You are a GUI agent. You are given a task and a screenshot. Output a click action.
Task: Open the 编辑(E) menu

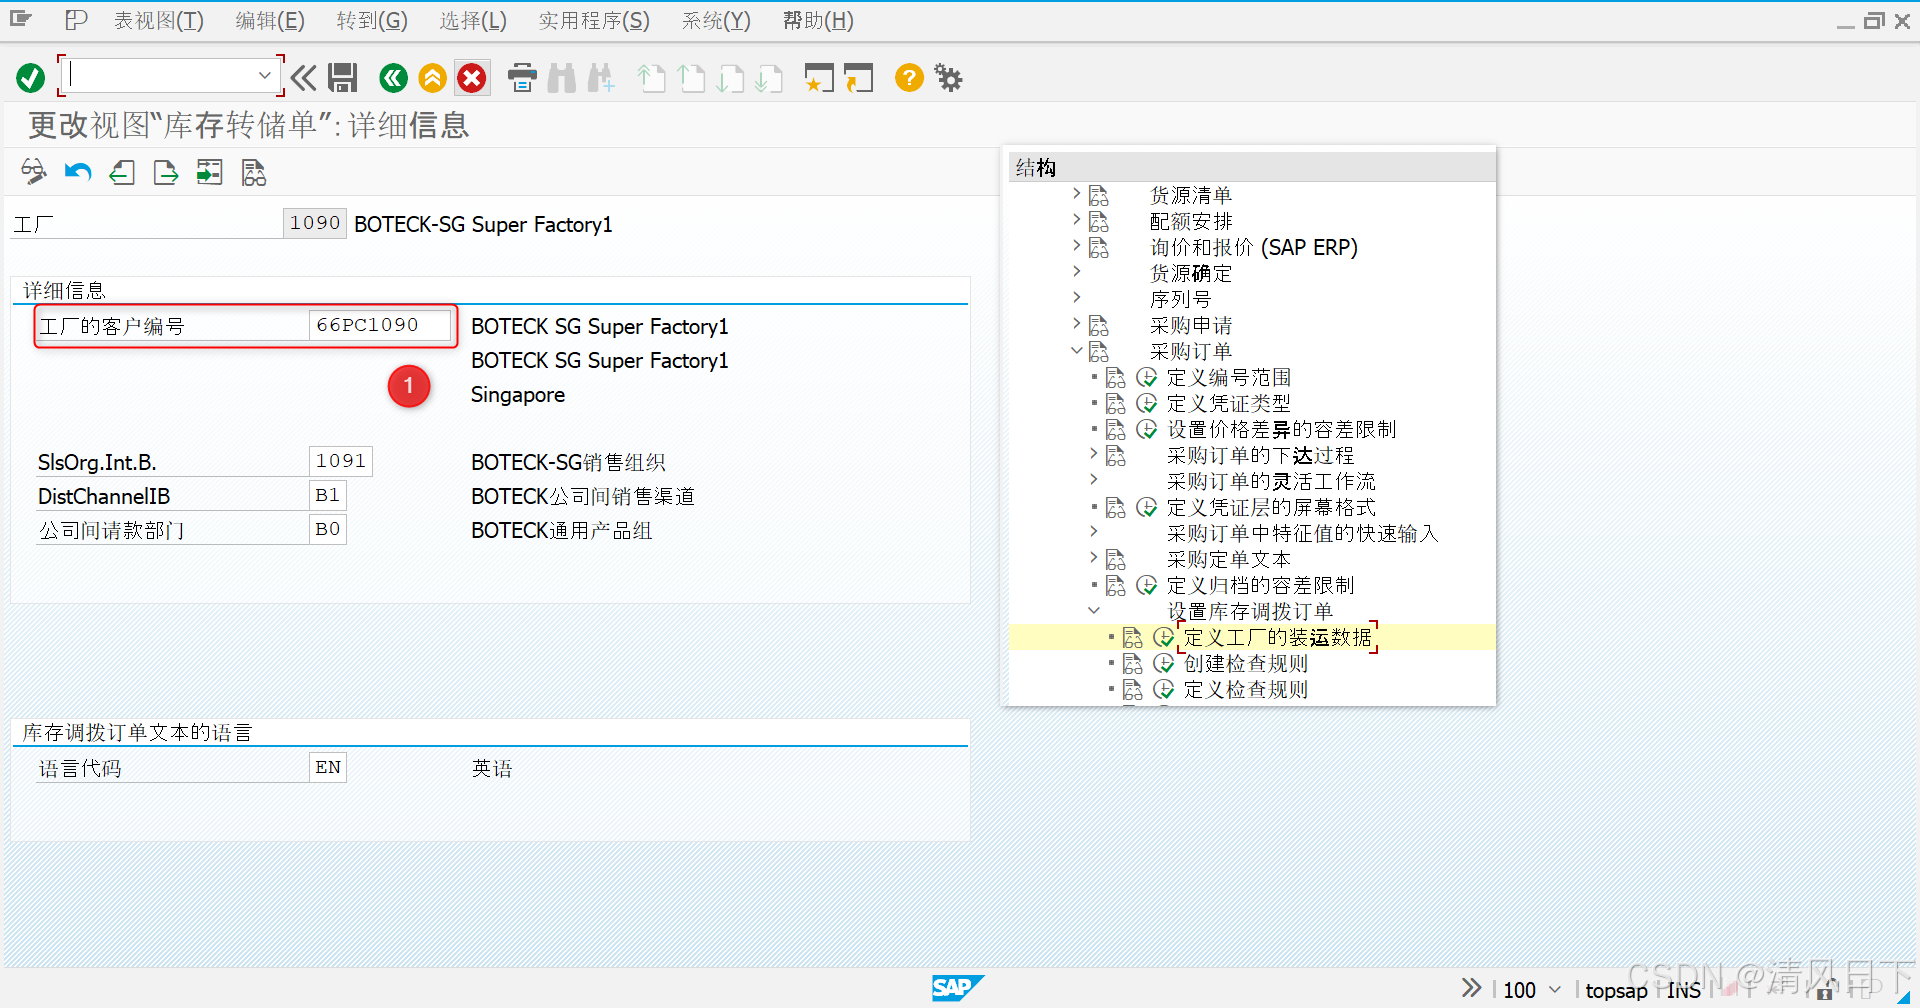point(270,20)
